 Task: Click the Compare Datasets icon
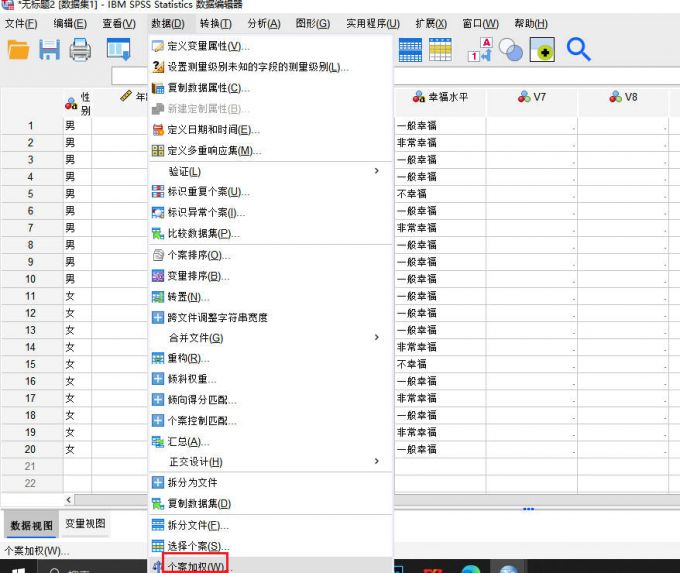pyautogui.click(x=158, y=234)
